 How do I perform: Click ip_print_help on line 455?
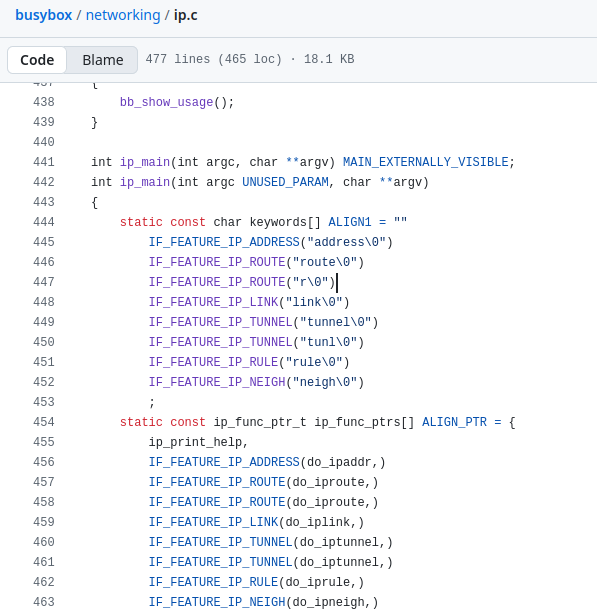point(195,442)
